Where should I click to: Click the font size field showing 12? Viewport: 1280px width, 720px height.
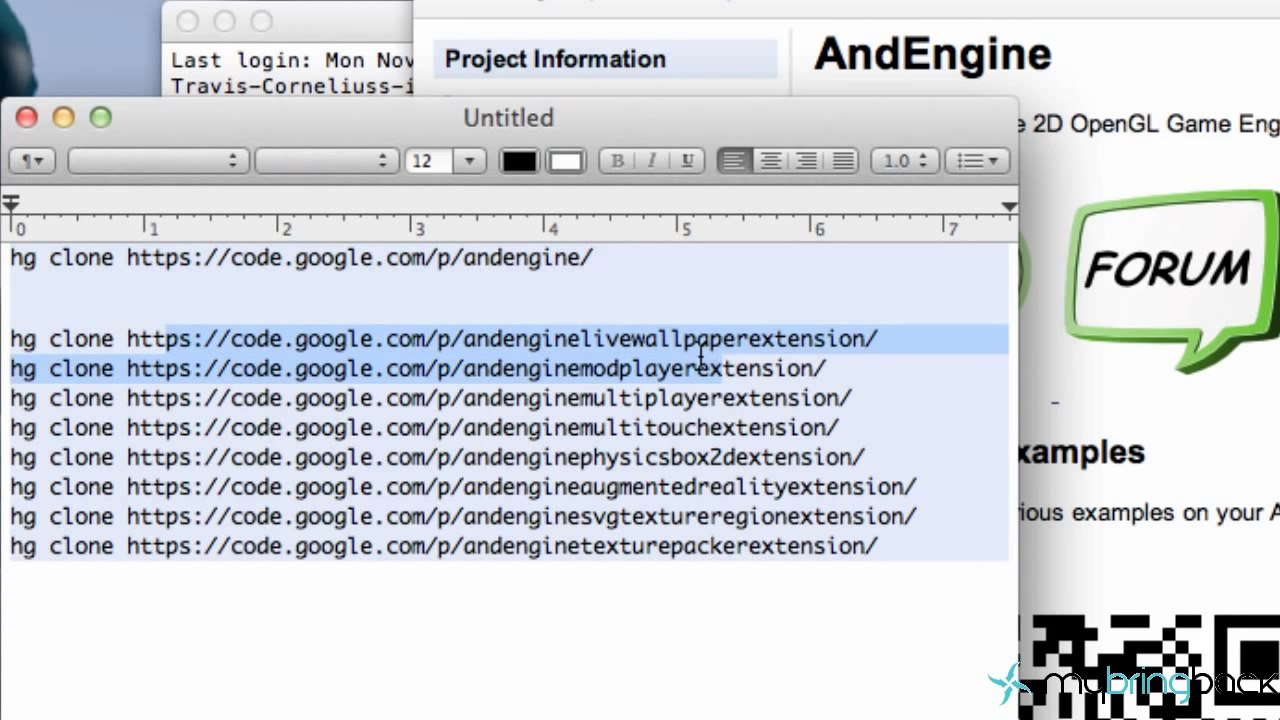[428, 161]
